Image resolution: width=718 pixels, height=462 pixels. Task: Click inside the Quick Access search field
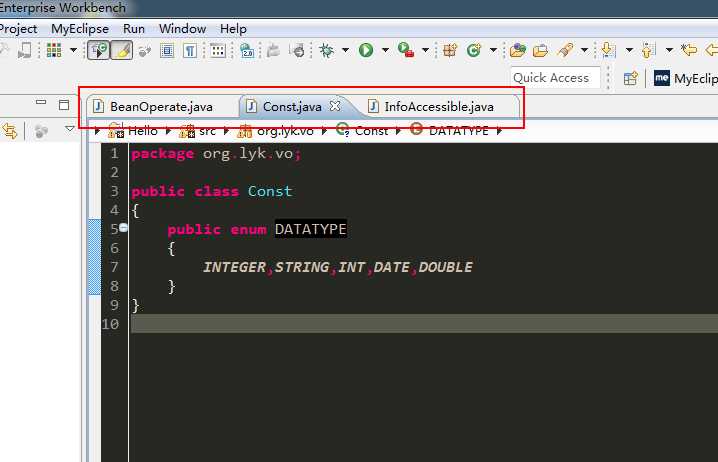click(555, 78)
